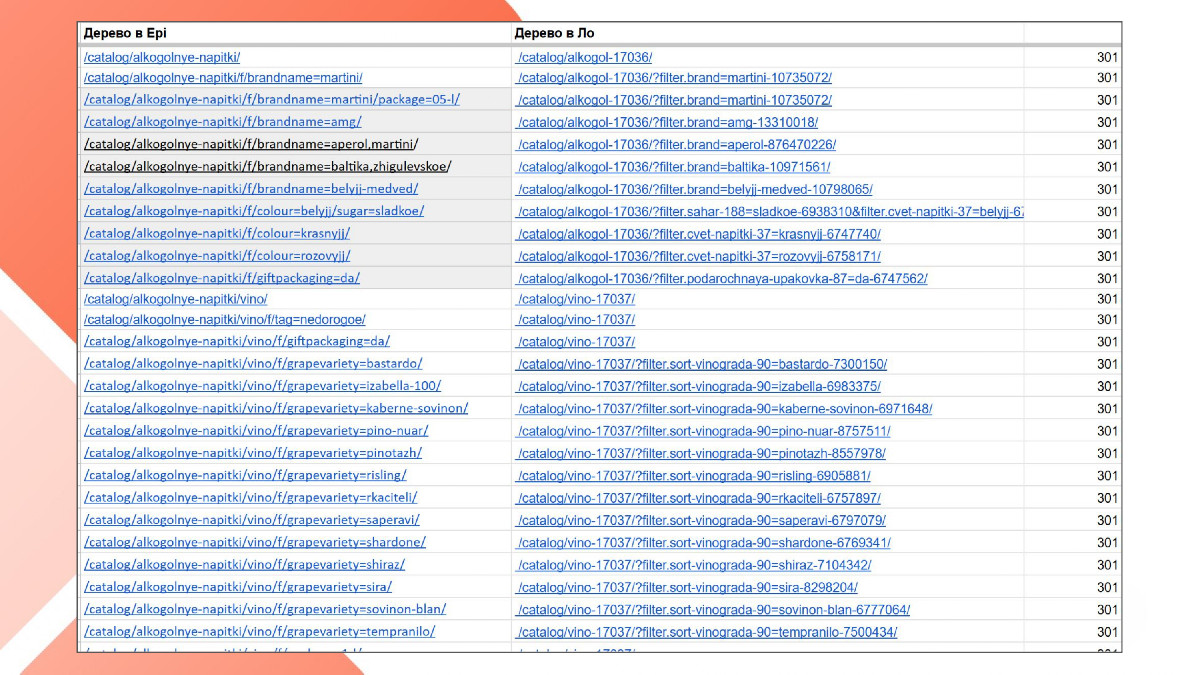Open the grapevariety=kaberne-sovinon/ link
Viewport: 1200px width, 675px height.
[x=276, y=408]
